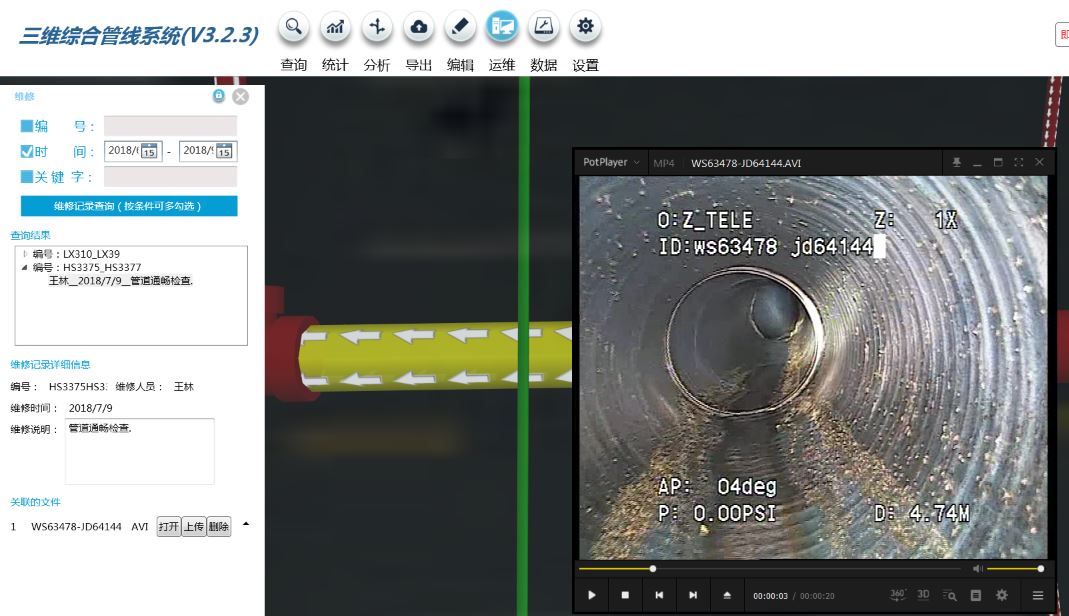Enable the 编号 filter checkbox
The height and width of the screenshot is (616, 1069).
pos(27,125)
